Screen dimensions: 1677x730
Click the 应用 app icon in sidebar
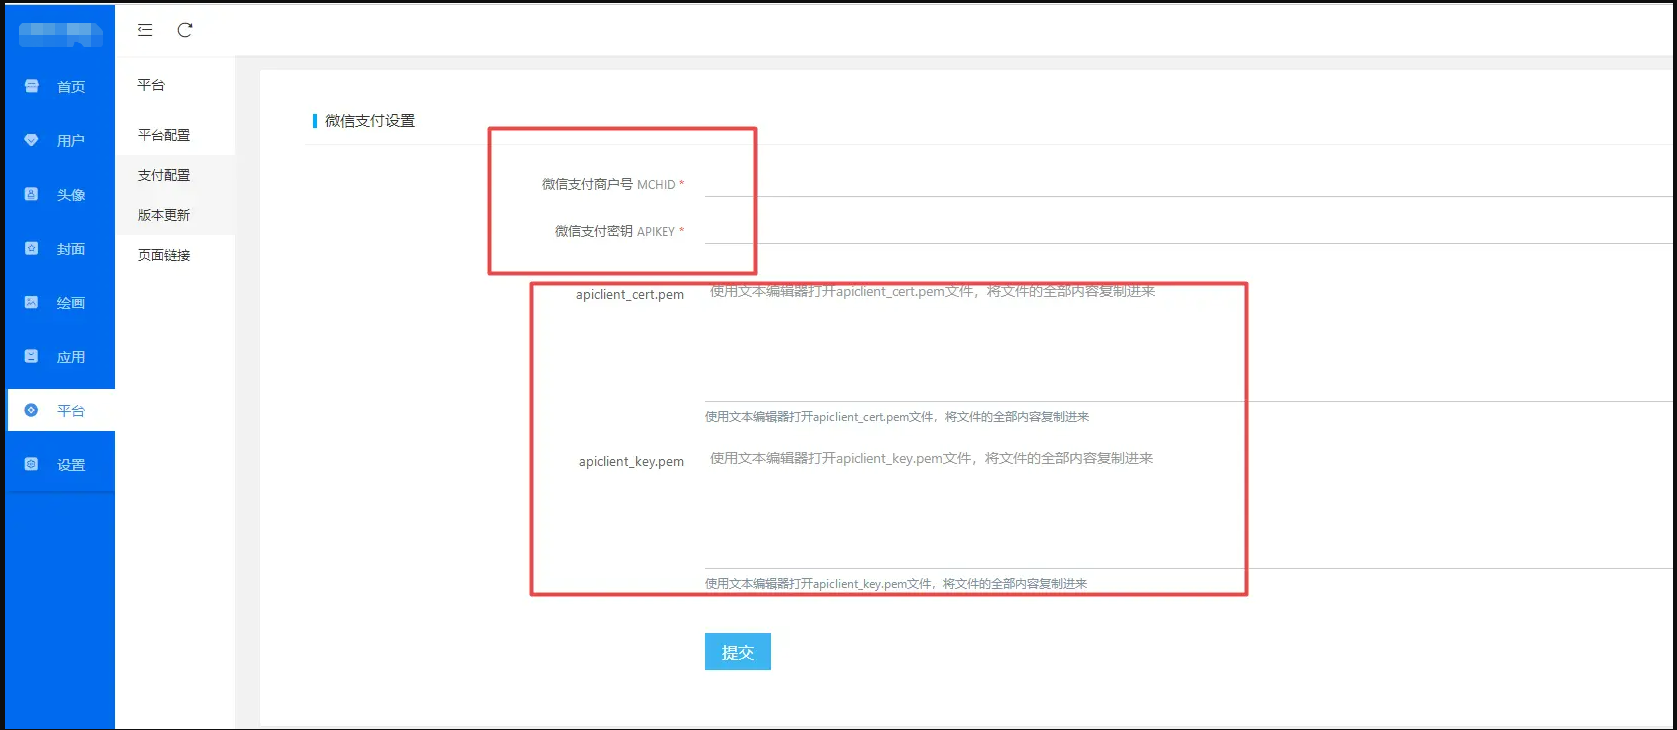point(31,356)
